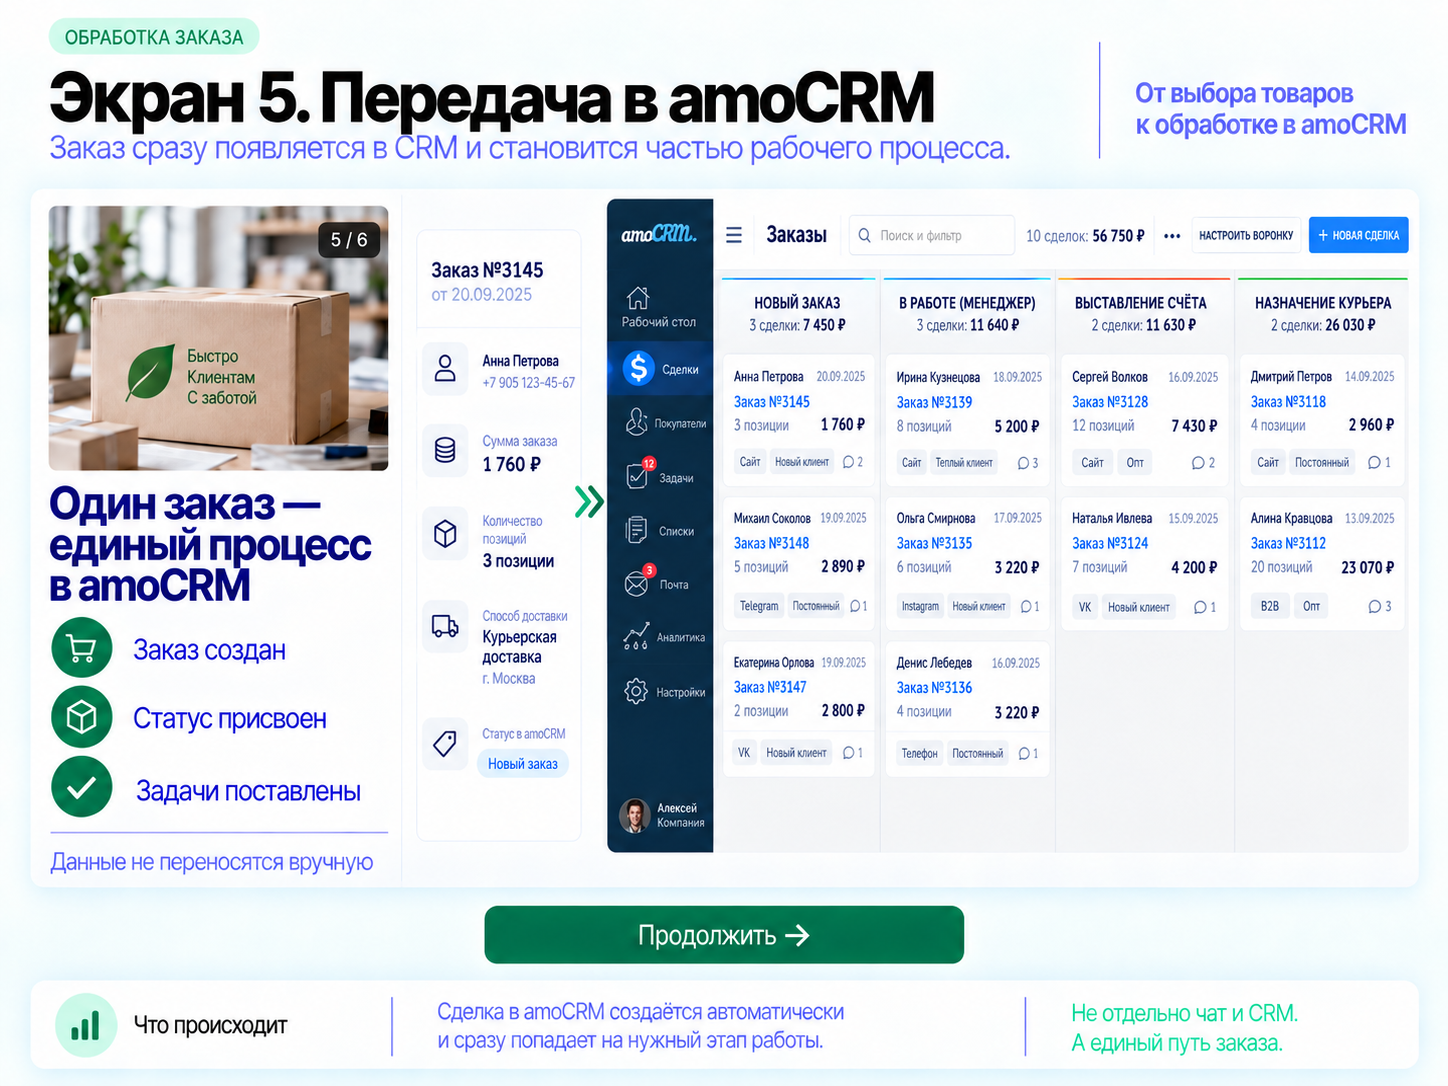Screen dimensions: 1448x1086
Task: Click the box icon beside Количество позиций
Action: [x=445, y=534]
